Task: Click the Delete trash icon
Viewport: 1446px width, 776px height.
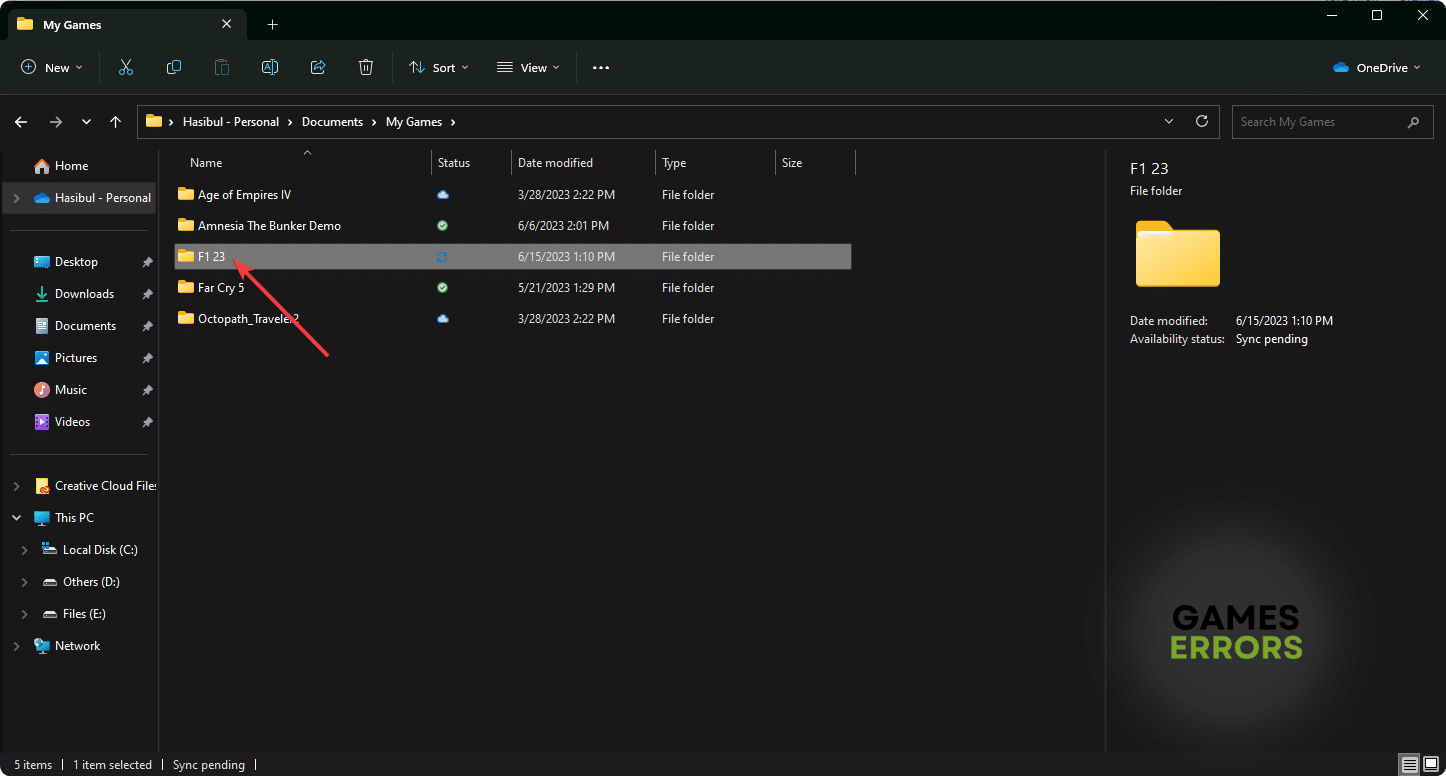Action: (366, 68)
